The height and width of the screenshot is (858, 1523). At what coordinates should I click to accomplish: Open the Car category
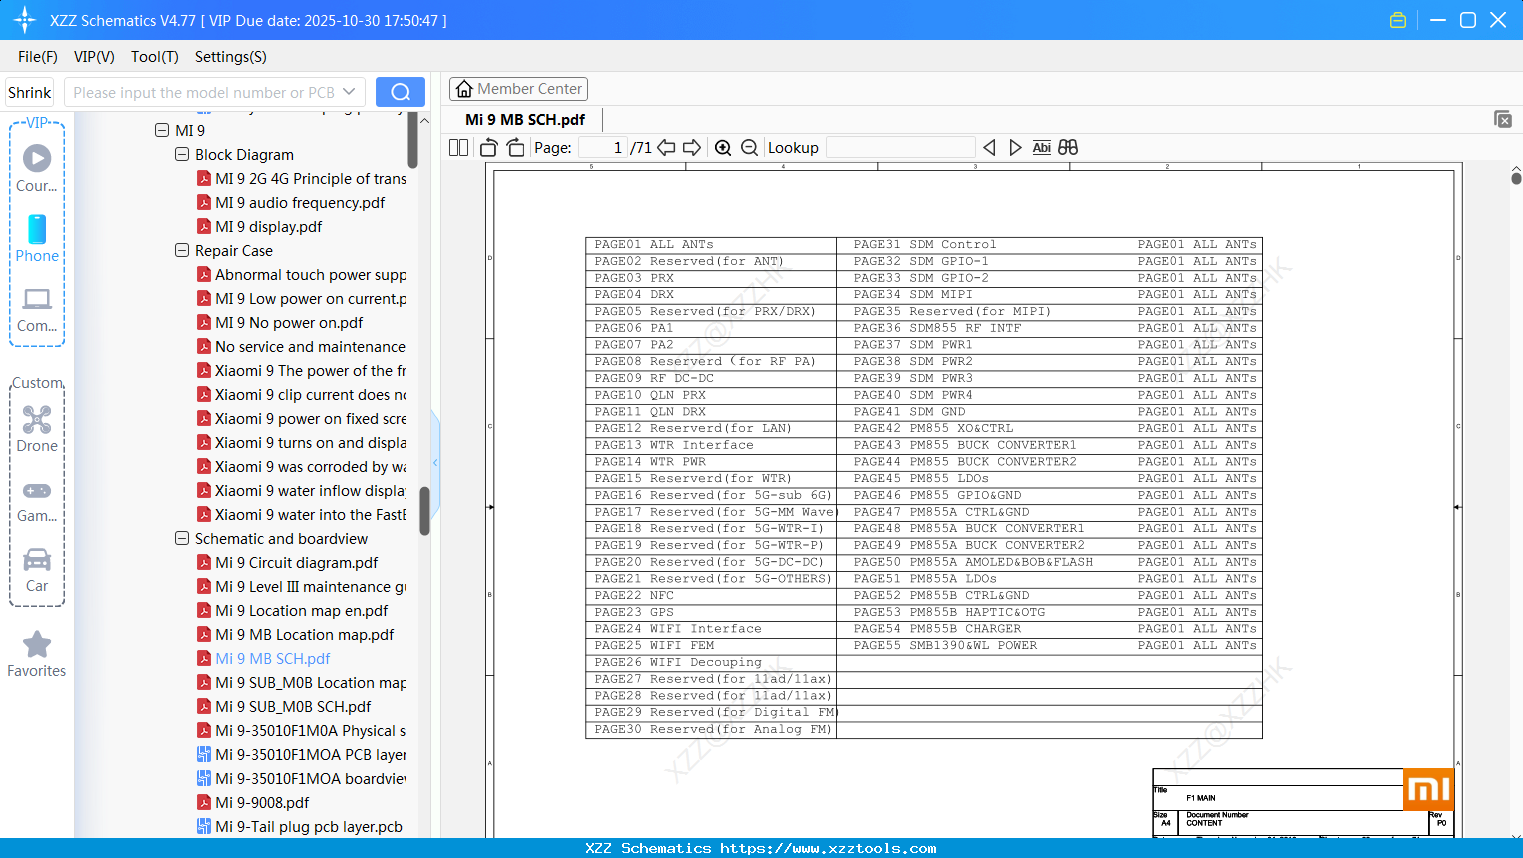click(37, 570)
